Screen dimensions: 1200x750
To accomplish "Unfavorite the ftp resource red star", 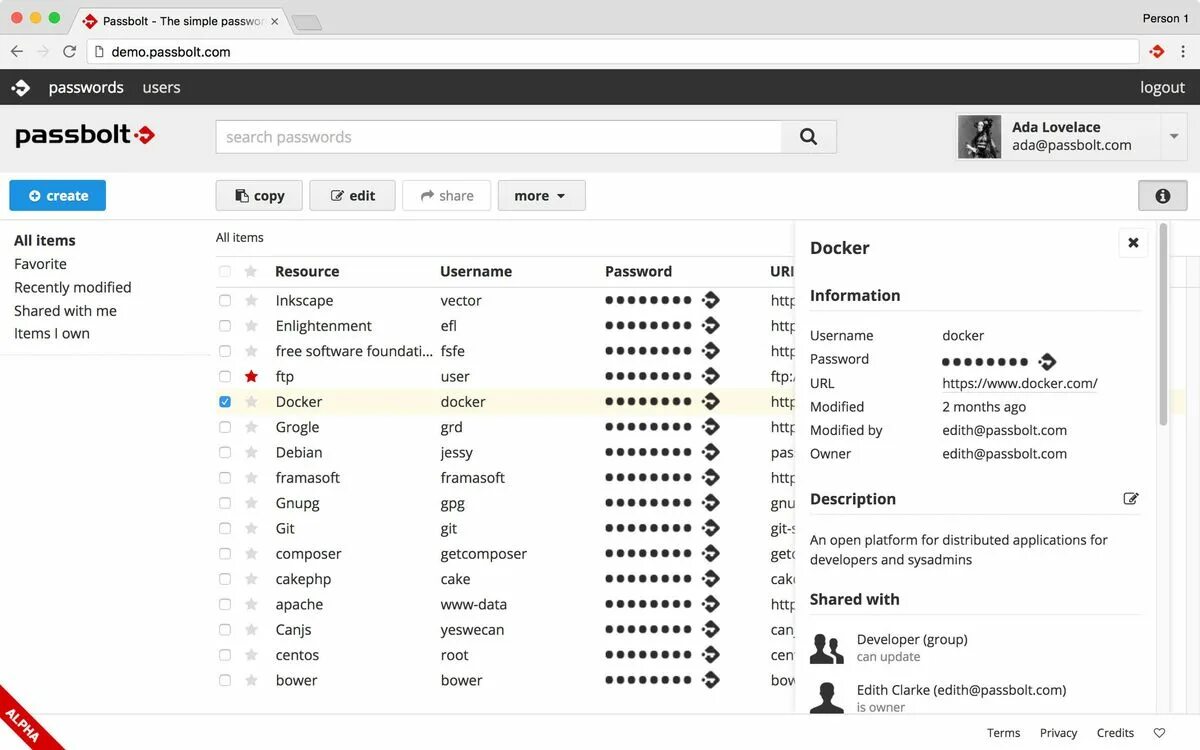I will click(x=251, y=376).
